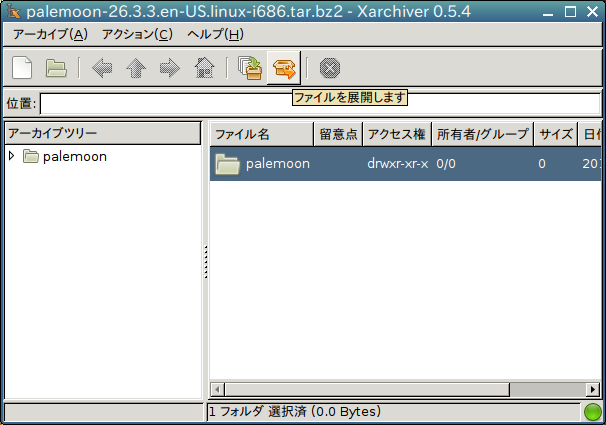Click the palemoon folder icon in file list
This screenshot has height=425, width=606.
pyautogui.click(x=227, y=164)
